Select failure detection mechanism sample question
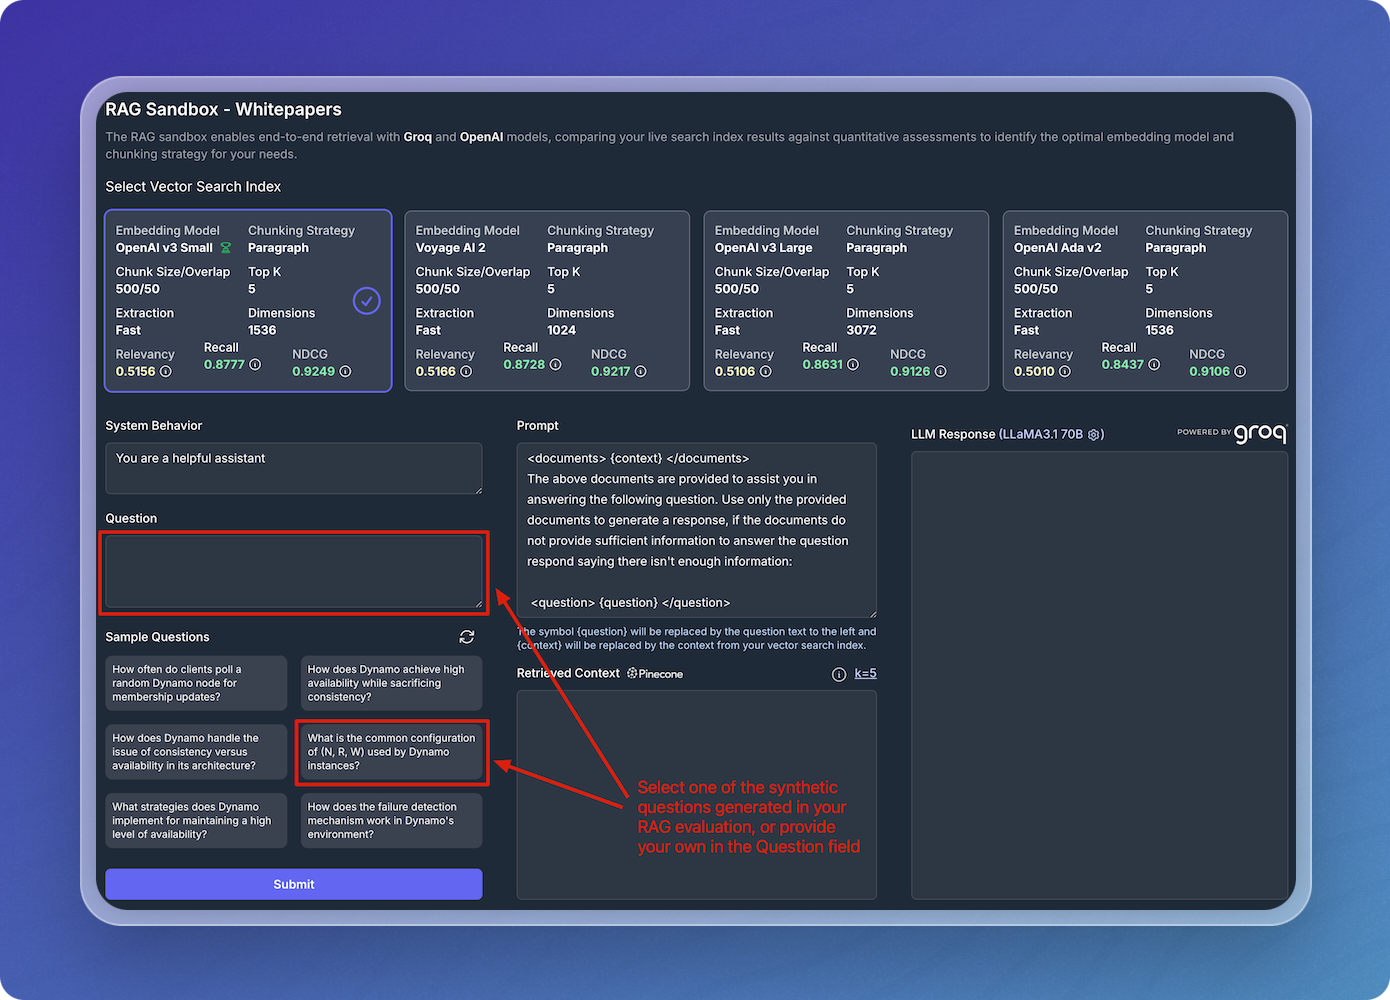The height and width of the screenshot is (1000, 1390). click(392, 820)
